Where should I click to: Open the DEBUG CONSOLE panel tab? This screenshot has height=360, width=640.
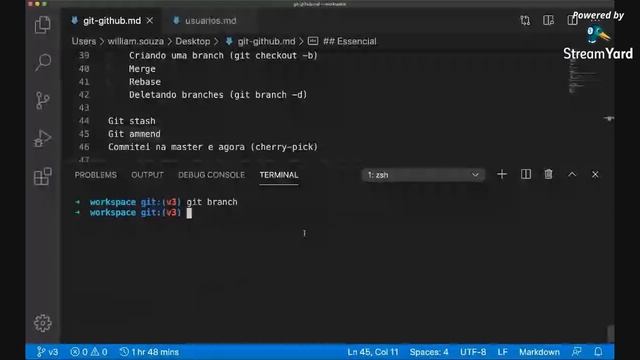pos(211,175)
